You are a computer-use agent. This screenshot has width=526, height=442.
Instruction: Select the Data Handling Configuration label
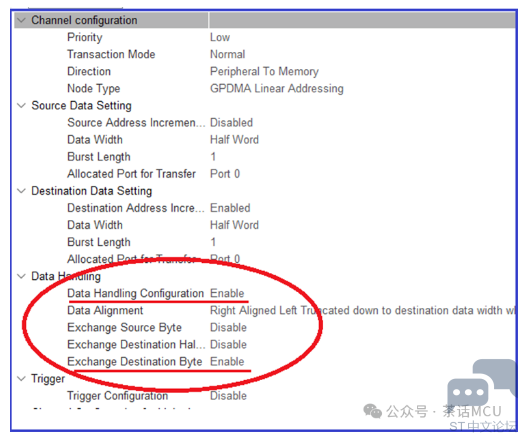click(x=136, y=294)
